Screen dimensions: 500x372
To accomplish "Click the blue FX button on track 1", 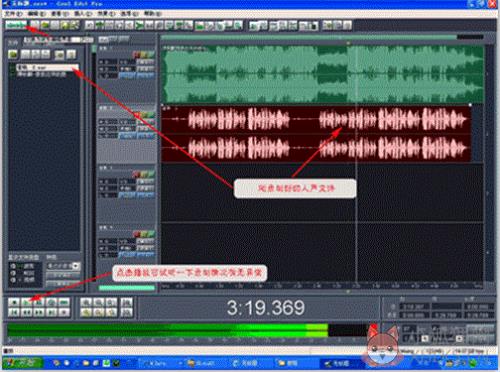I will [x=127, y=76].
